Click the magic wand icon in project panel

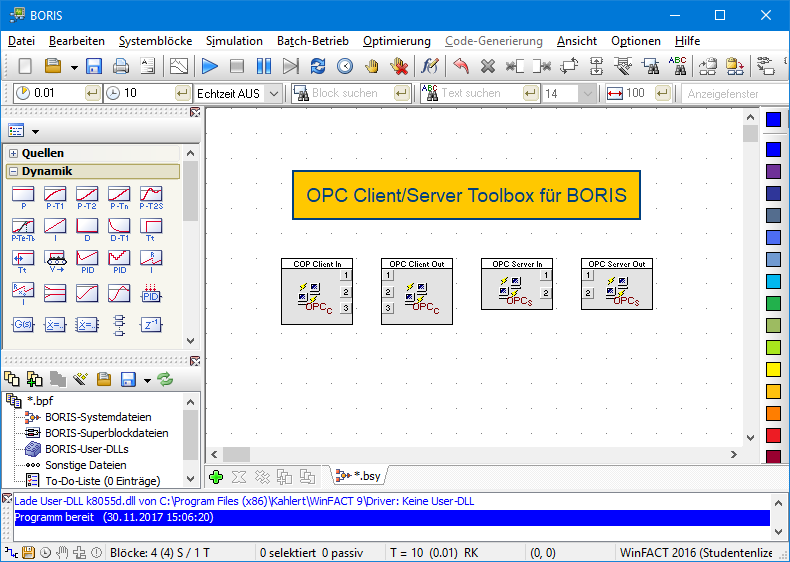(x=81, y=379)
